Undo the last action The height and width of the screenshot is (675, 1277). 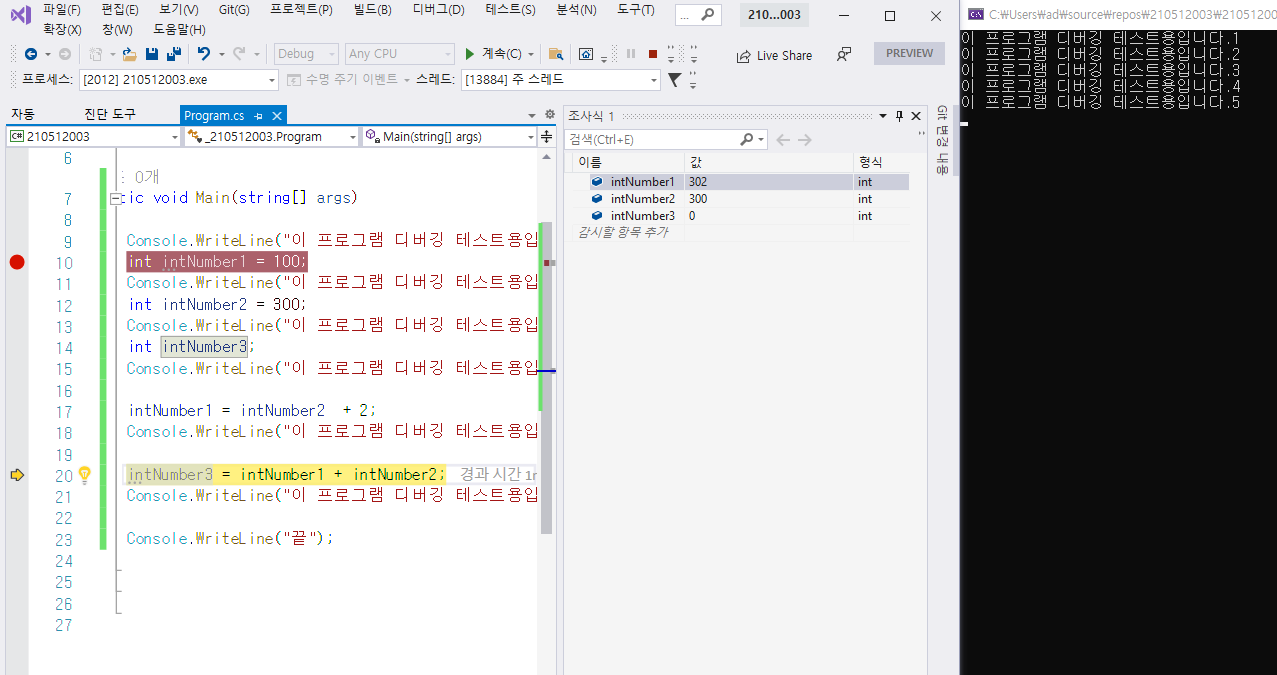[x=203, y=54]
